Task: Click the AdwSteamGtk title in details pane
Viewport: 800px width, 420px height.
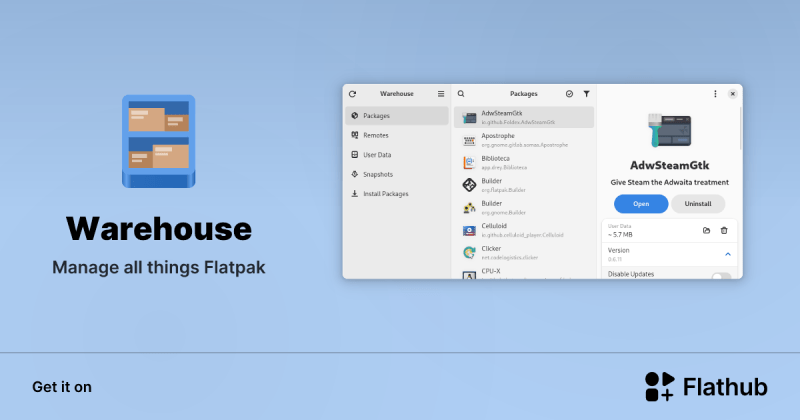Action: (670, 165)
